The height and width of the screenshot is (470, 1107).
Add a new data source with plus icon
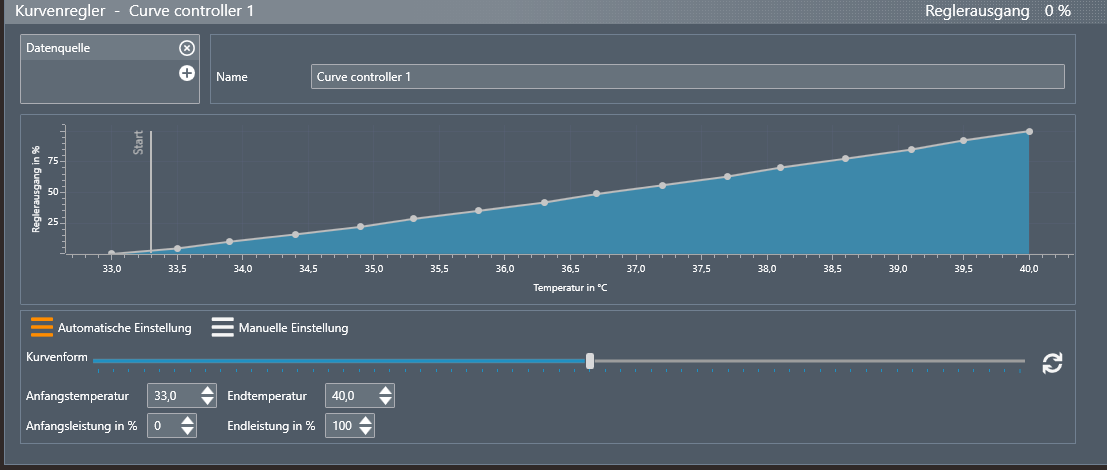coord(186,73)
